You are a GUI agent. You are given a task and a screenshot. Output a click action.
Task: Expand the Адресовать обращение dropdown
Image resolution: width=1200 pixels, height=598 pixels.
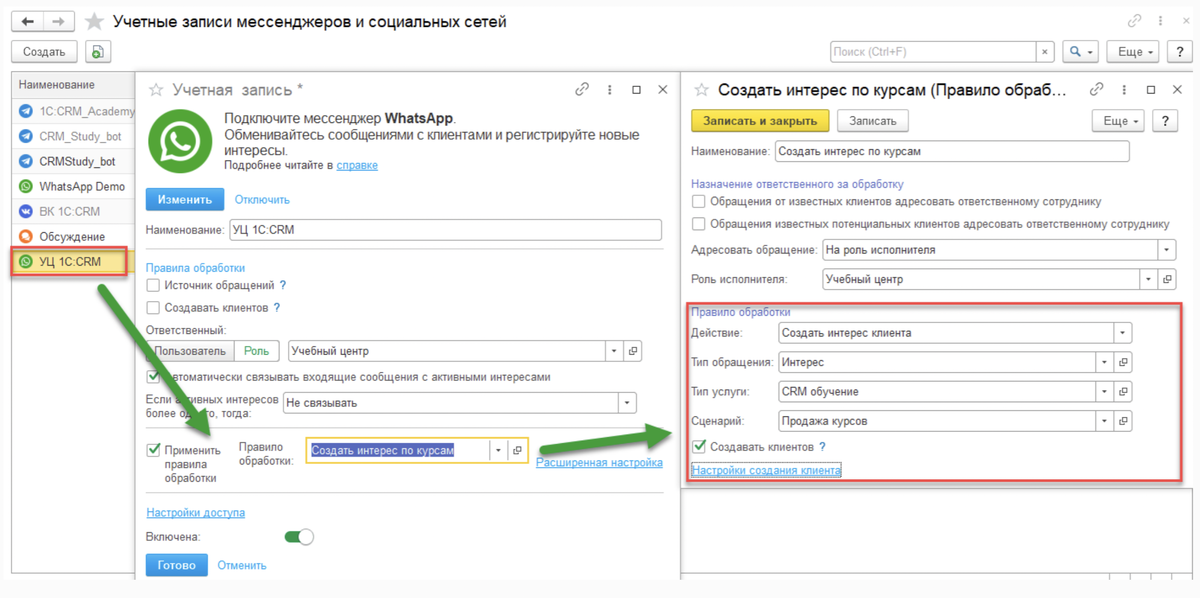click(1167, 250)
